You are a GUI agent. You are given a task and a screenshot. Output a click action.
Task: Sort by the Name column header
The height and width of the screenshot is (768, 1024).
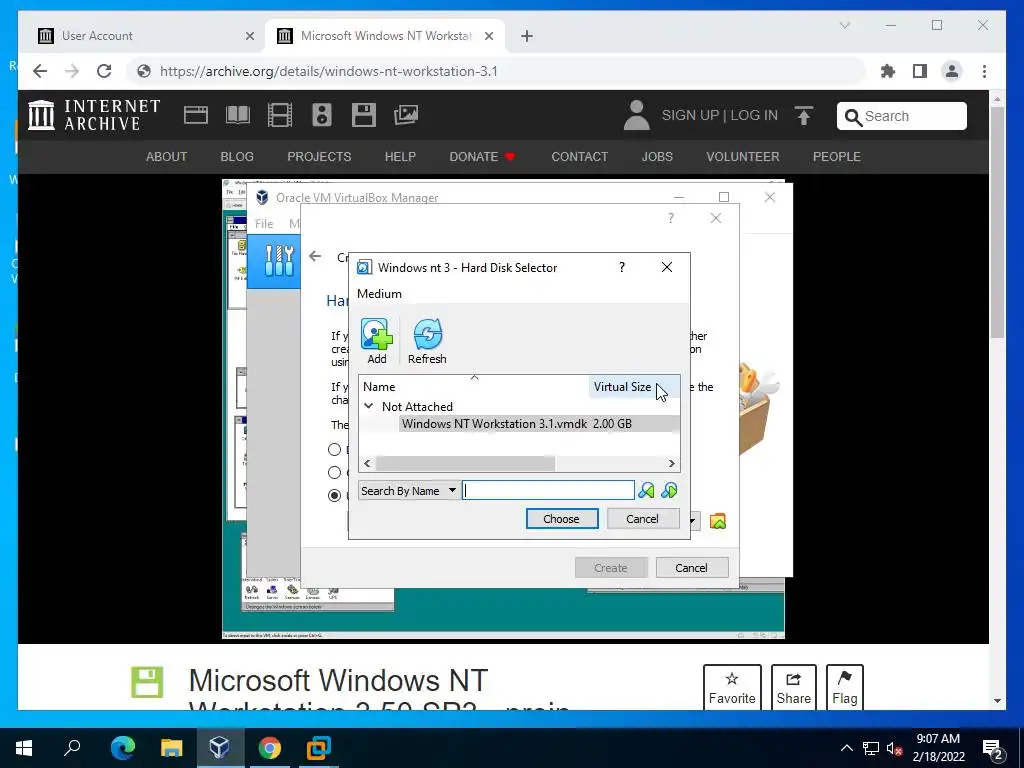pos(473,387)
